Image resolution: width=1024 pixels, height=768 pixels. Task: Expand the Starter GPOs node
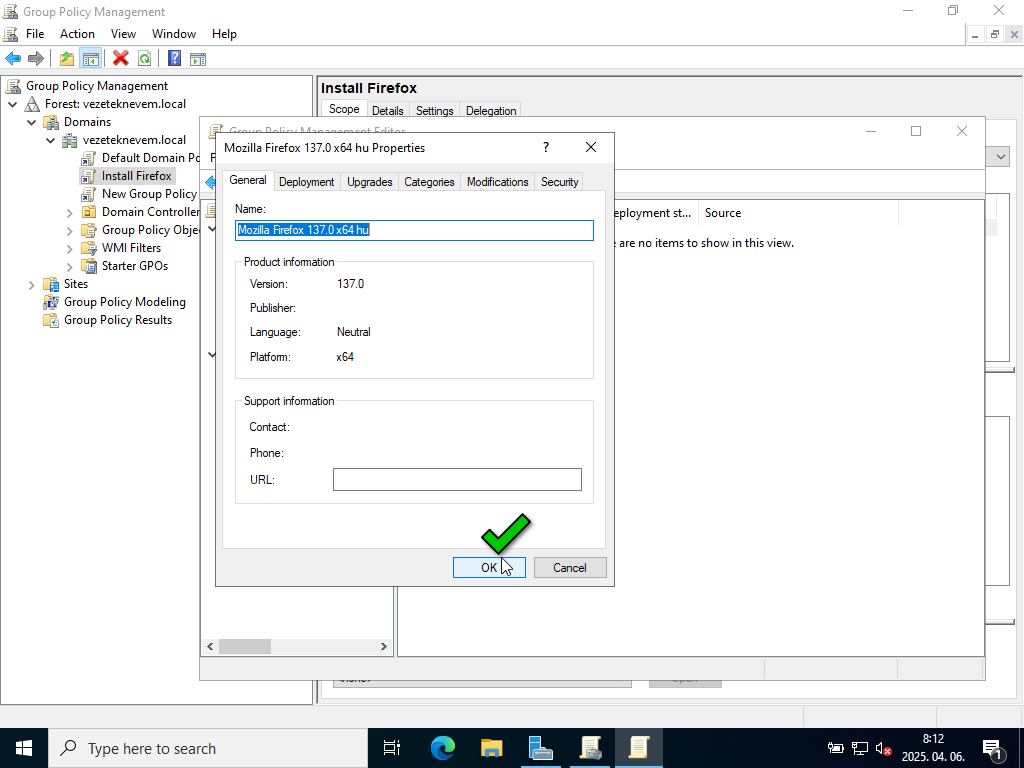(x=70, y=266)
